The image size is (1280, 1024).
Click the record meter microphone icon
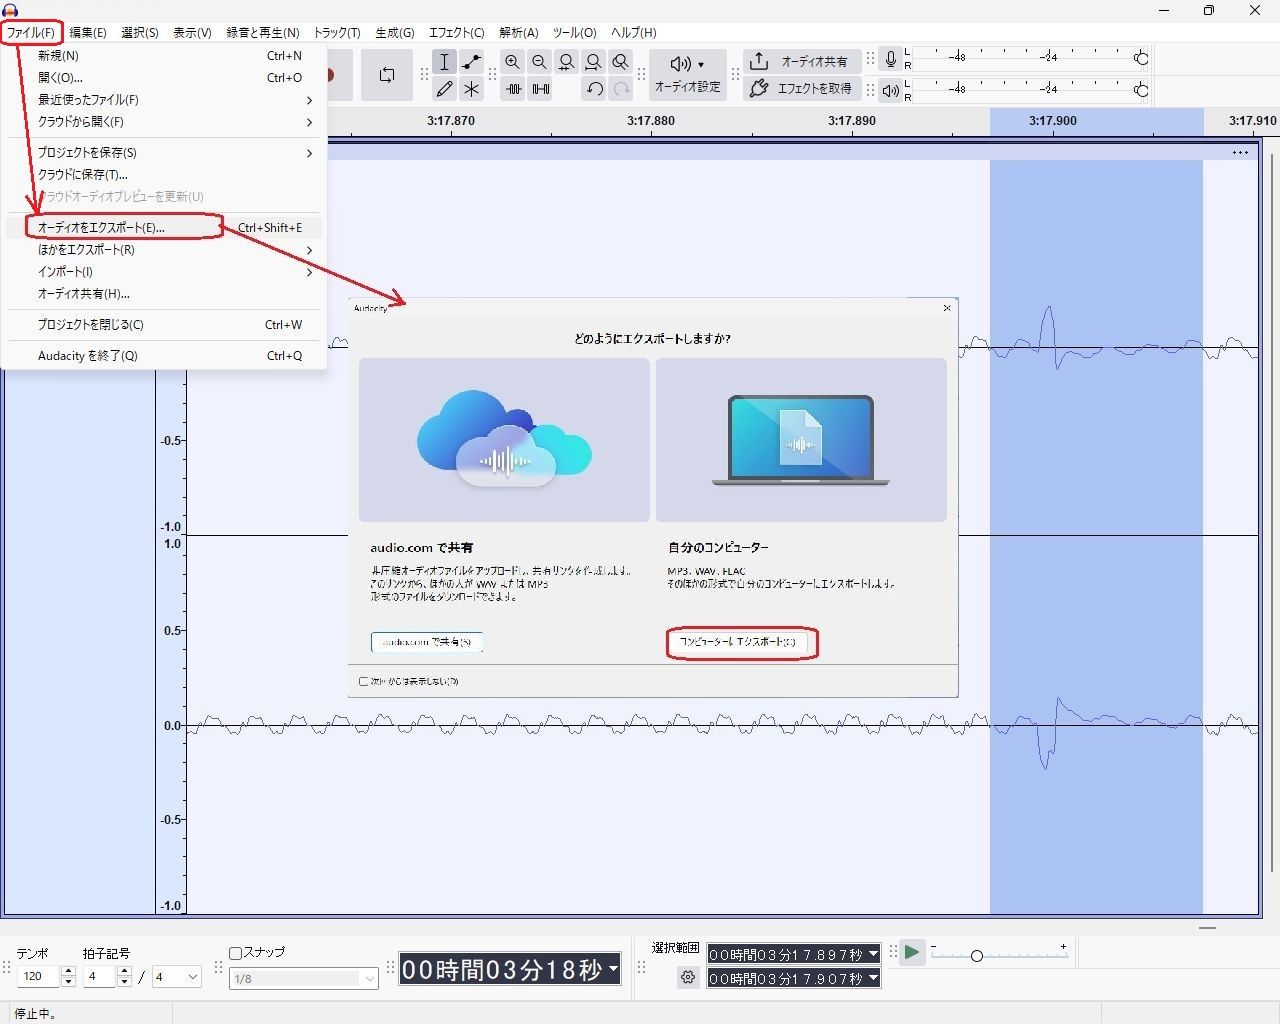890,60
